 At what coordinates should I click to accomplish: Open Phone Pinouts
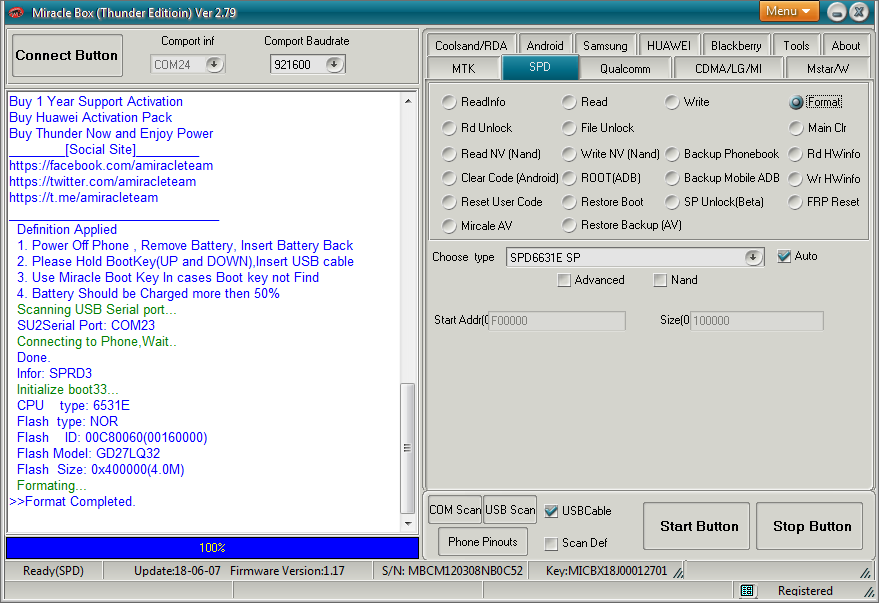(483, 542)
